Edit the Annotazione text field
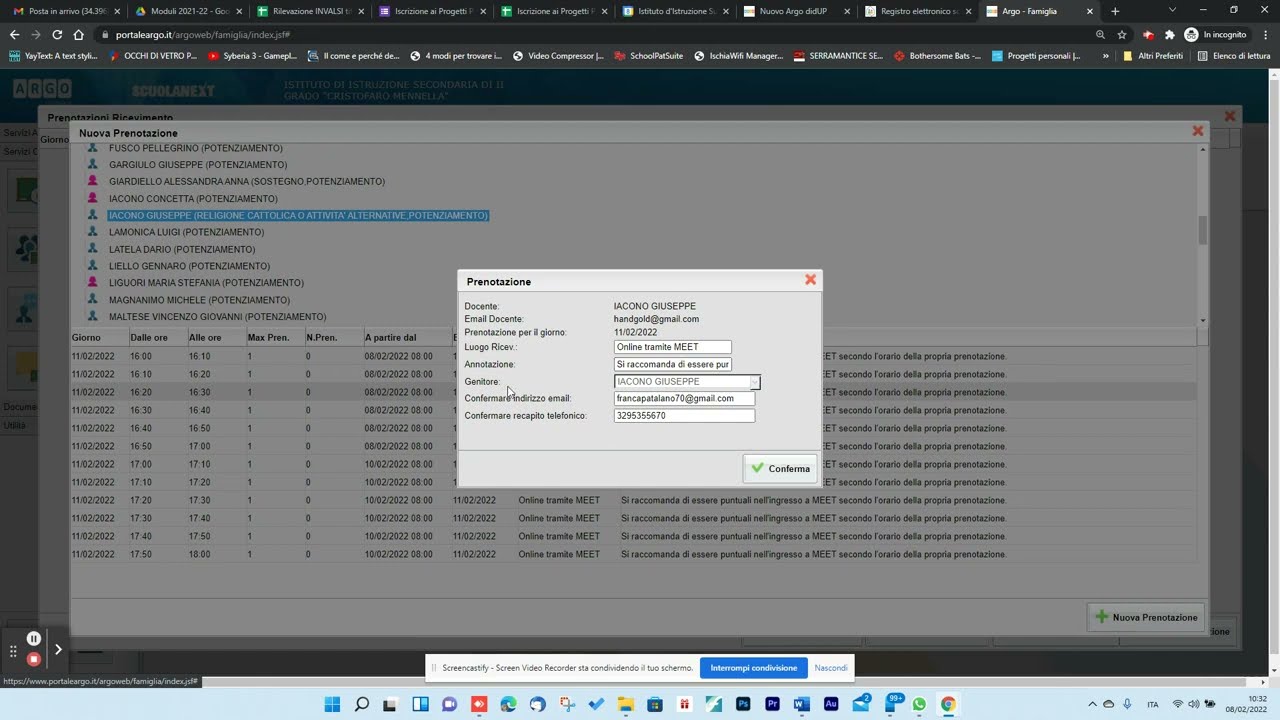Screen dimensions: 1280x720 coord(672,364)
